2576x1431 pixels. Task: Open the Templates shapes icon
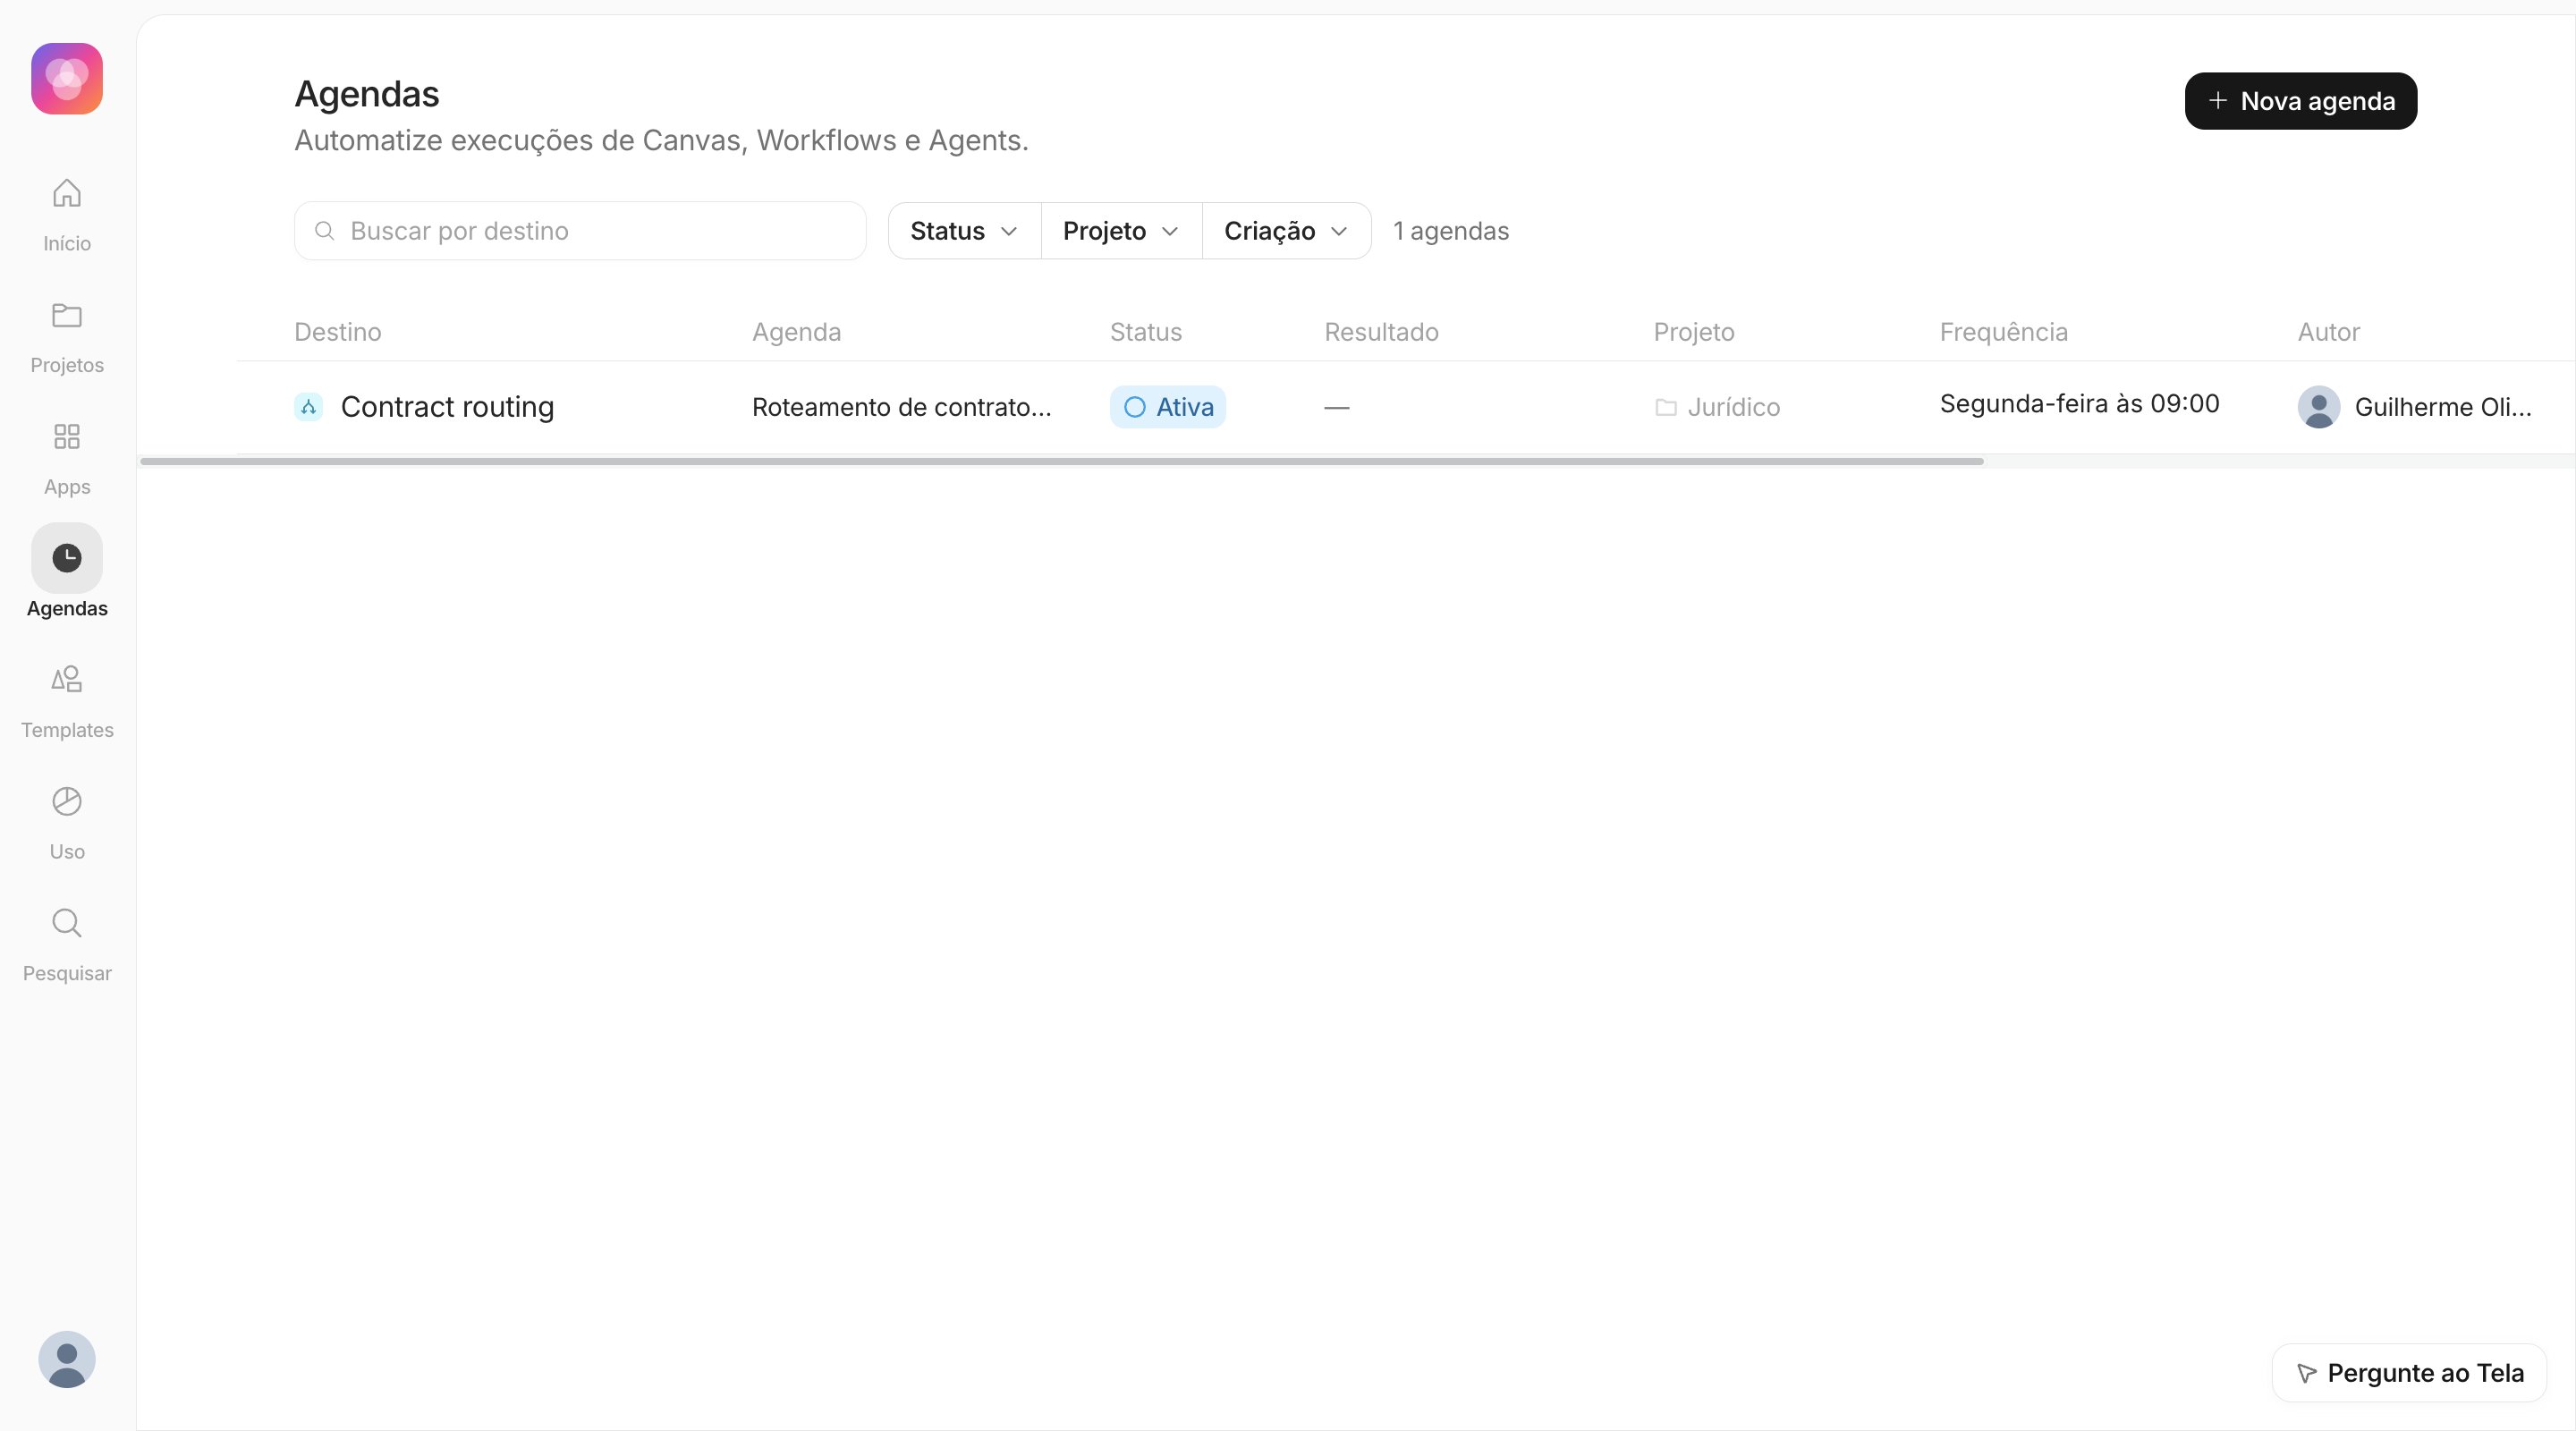pos(67,680)
